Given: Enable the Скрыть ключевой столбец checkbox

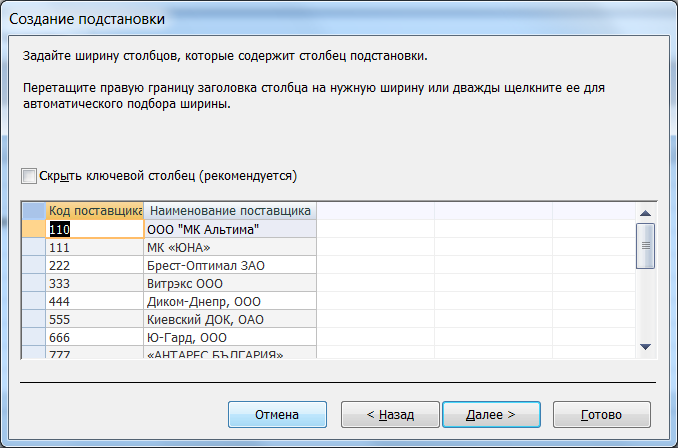Looking at the screenshot, I should click(x=29, y=176).
